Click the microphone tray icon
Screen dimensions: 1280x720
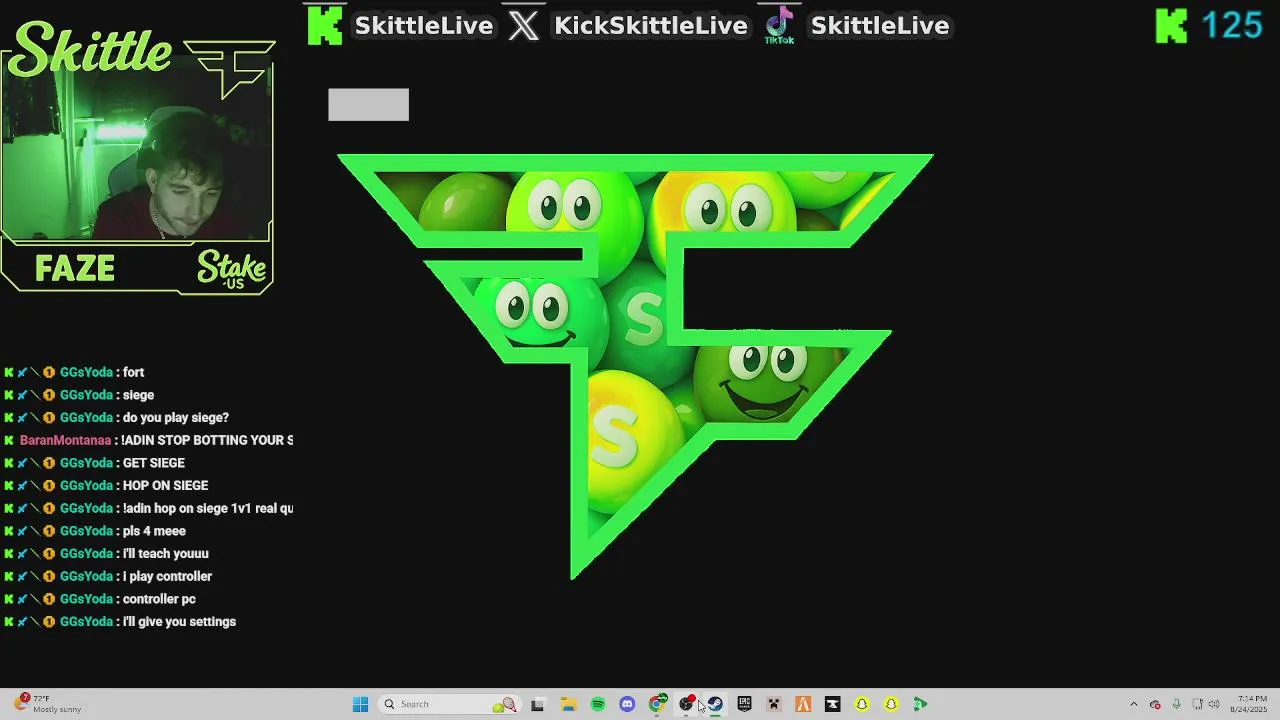1176,704
